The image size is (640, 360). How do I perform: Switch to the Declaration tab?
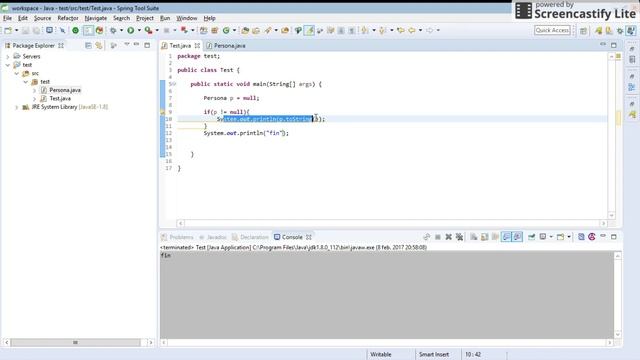(250, 237)
